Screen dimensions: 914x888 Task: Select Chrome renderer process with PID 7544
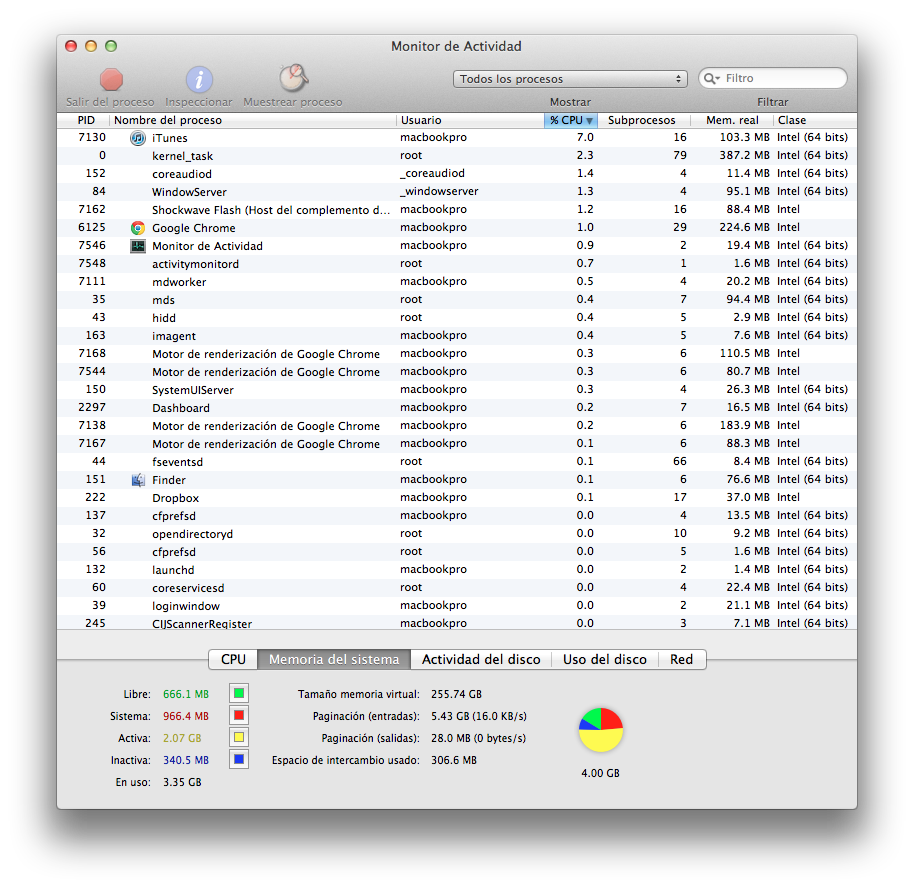point(457,371)
